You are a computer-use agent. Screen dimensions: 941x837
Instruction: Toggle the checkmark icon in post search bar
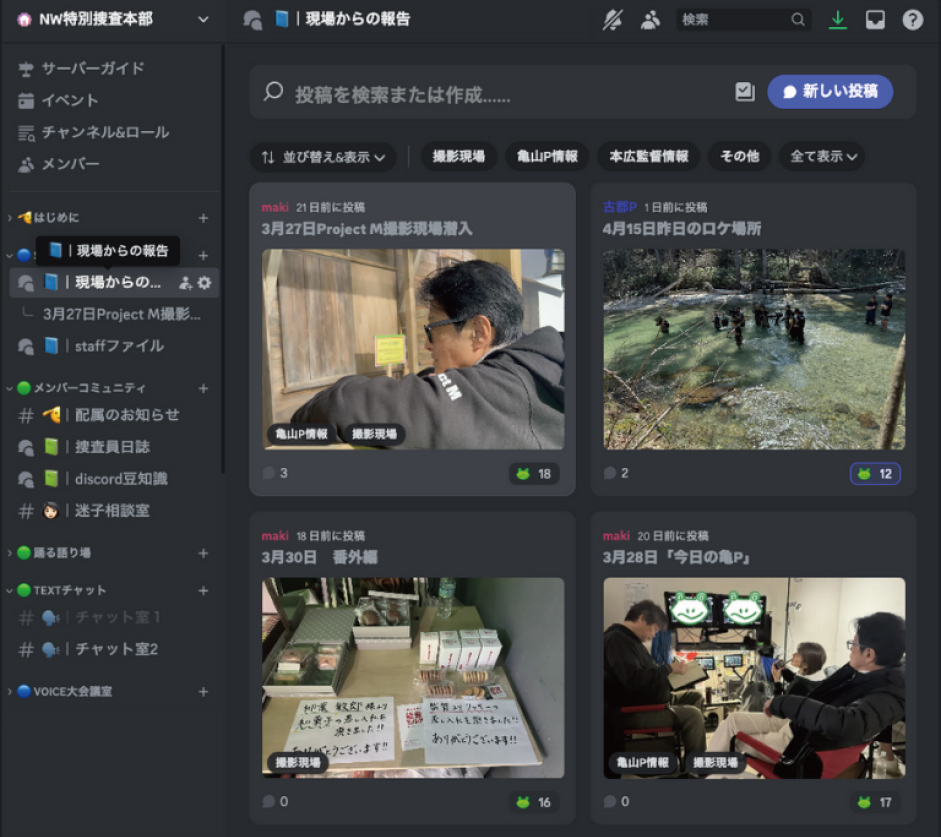[x=744, y=92]
